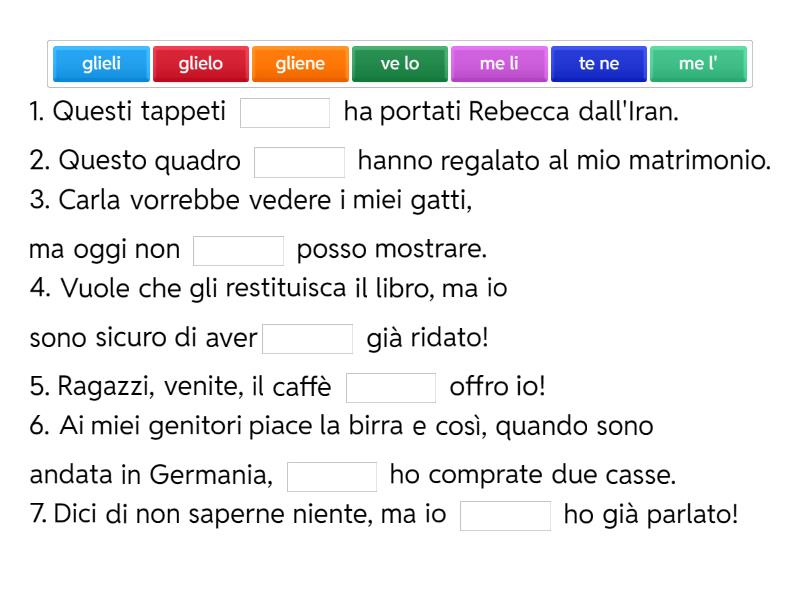Image resolution: width=800 pixels, height=600 pixels.
Task: Select the blank before 'già ridato!'
Action: 307,339
